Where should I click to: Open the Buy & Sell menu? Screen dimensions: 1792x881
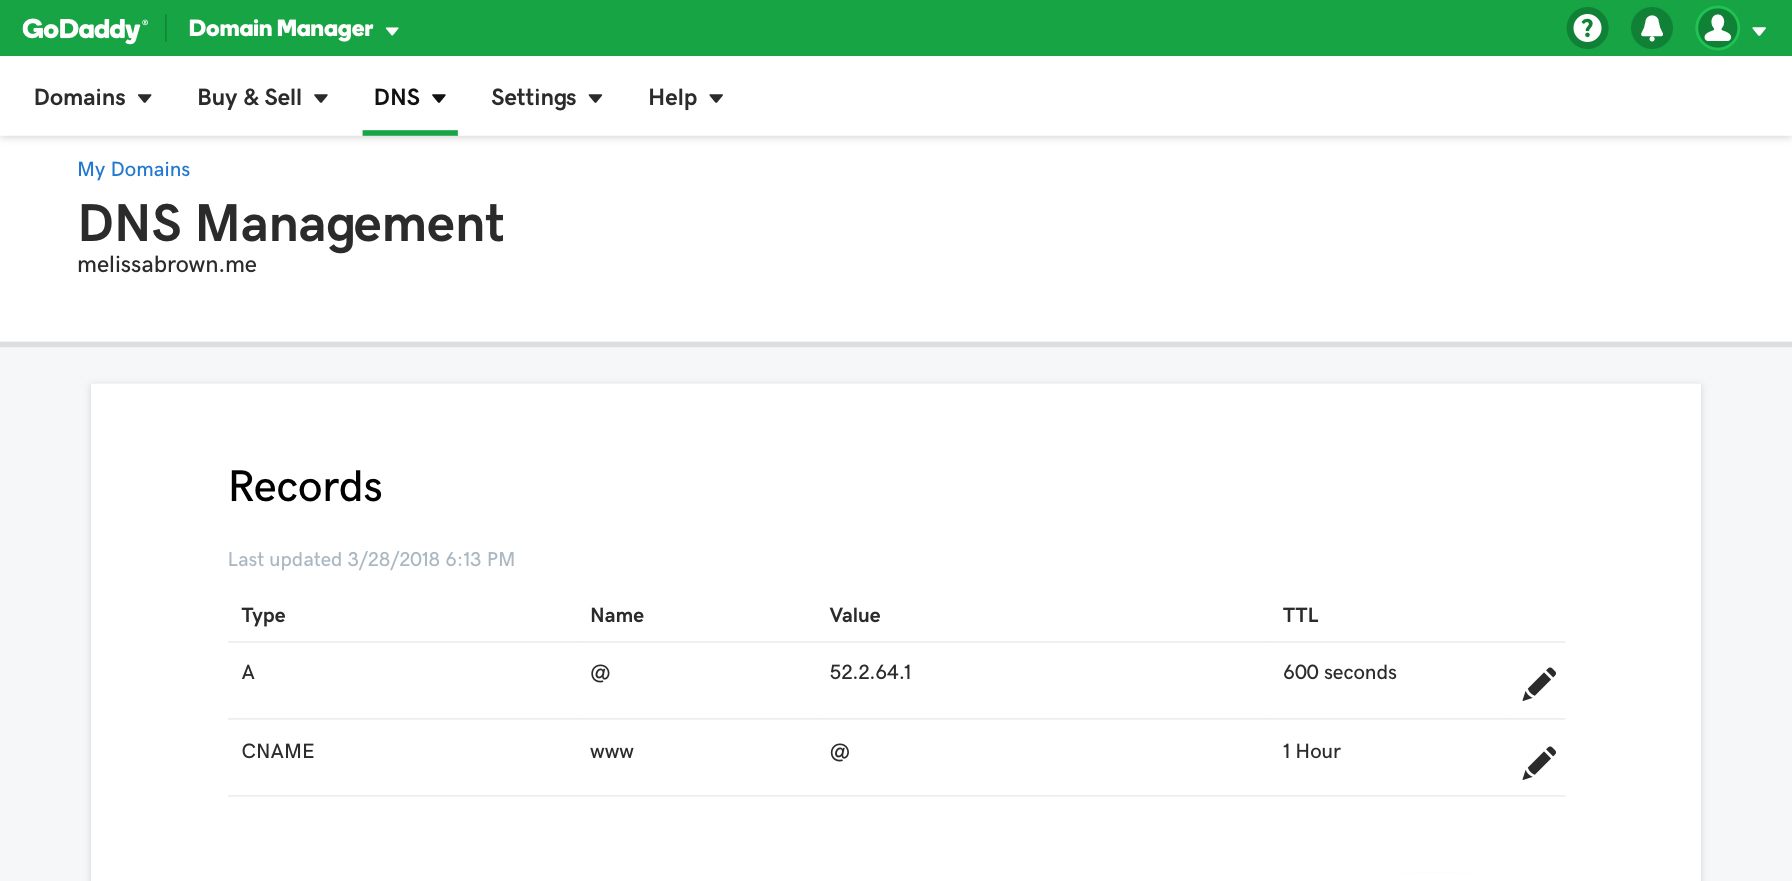click(x=262, y=98)
